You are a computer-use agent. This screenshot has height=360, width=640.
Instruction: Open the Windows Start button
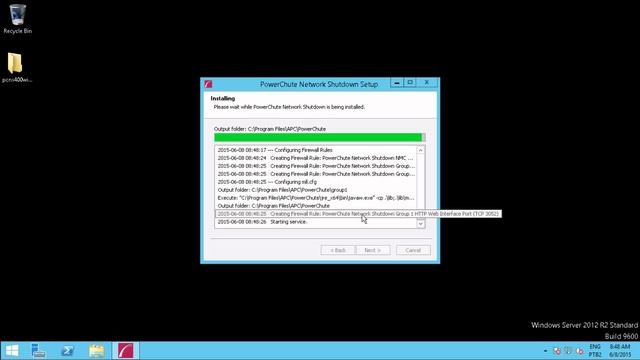[12, 351]
